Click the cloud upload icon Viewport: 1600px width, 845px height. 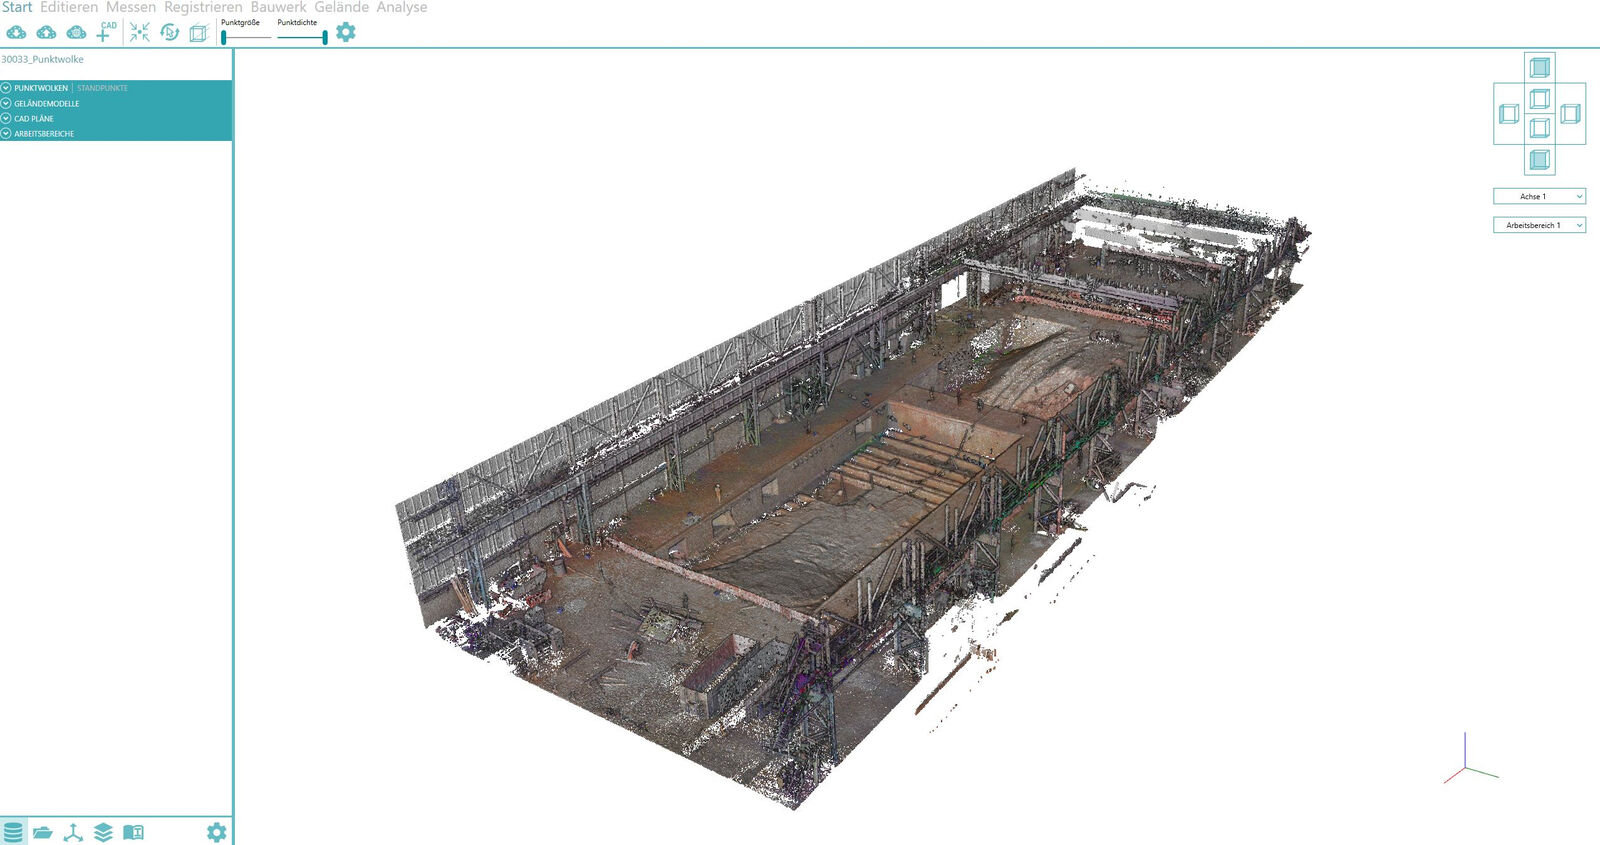(46, 33)
